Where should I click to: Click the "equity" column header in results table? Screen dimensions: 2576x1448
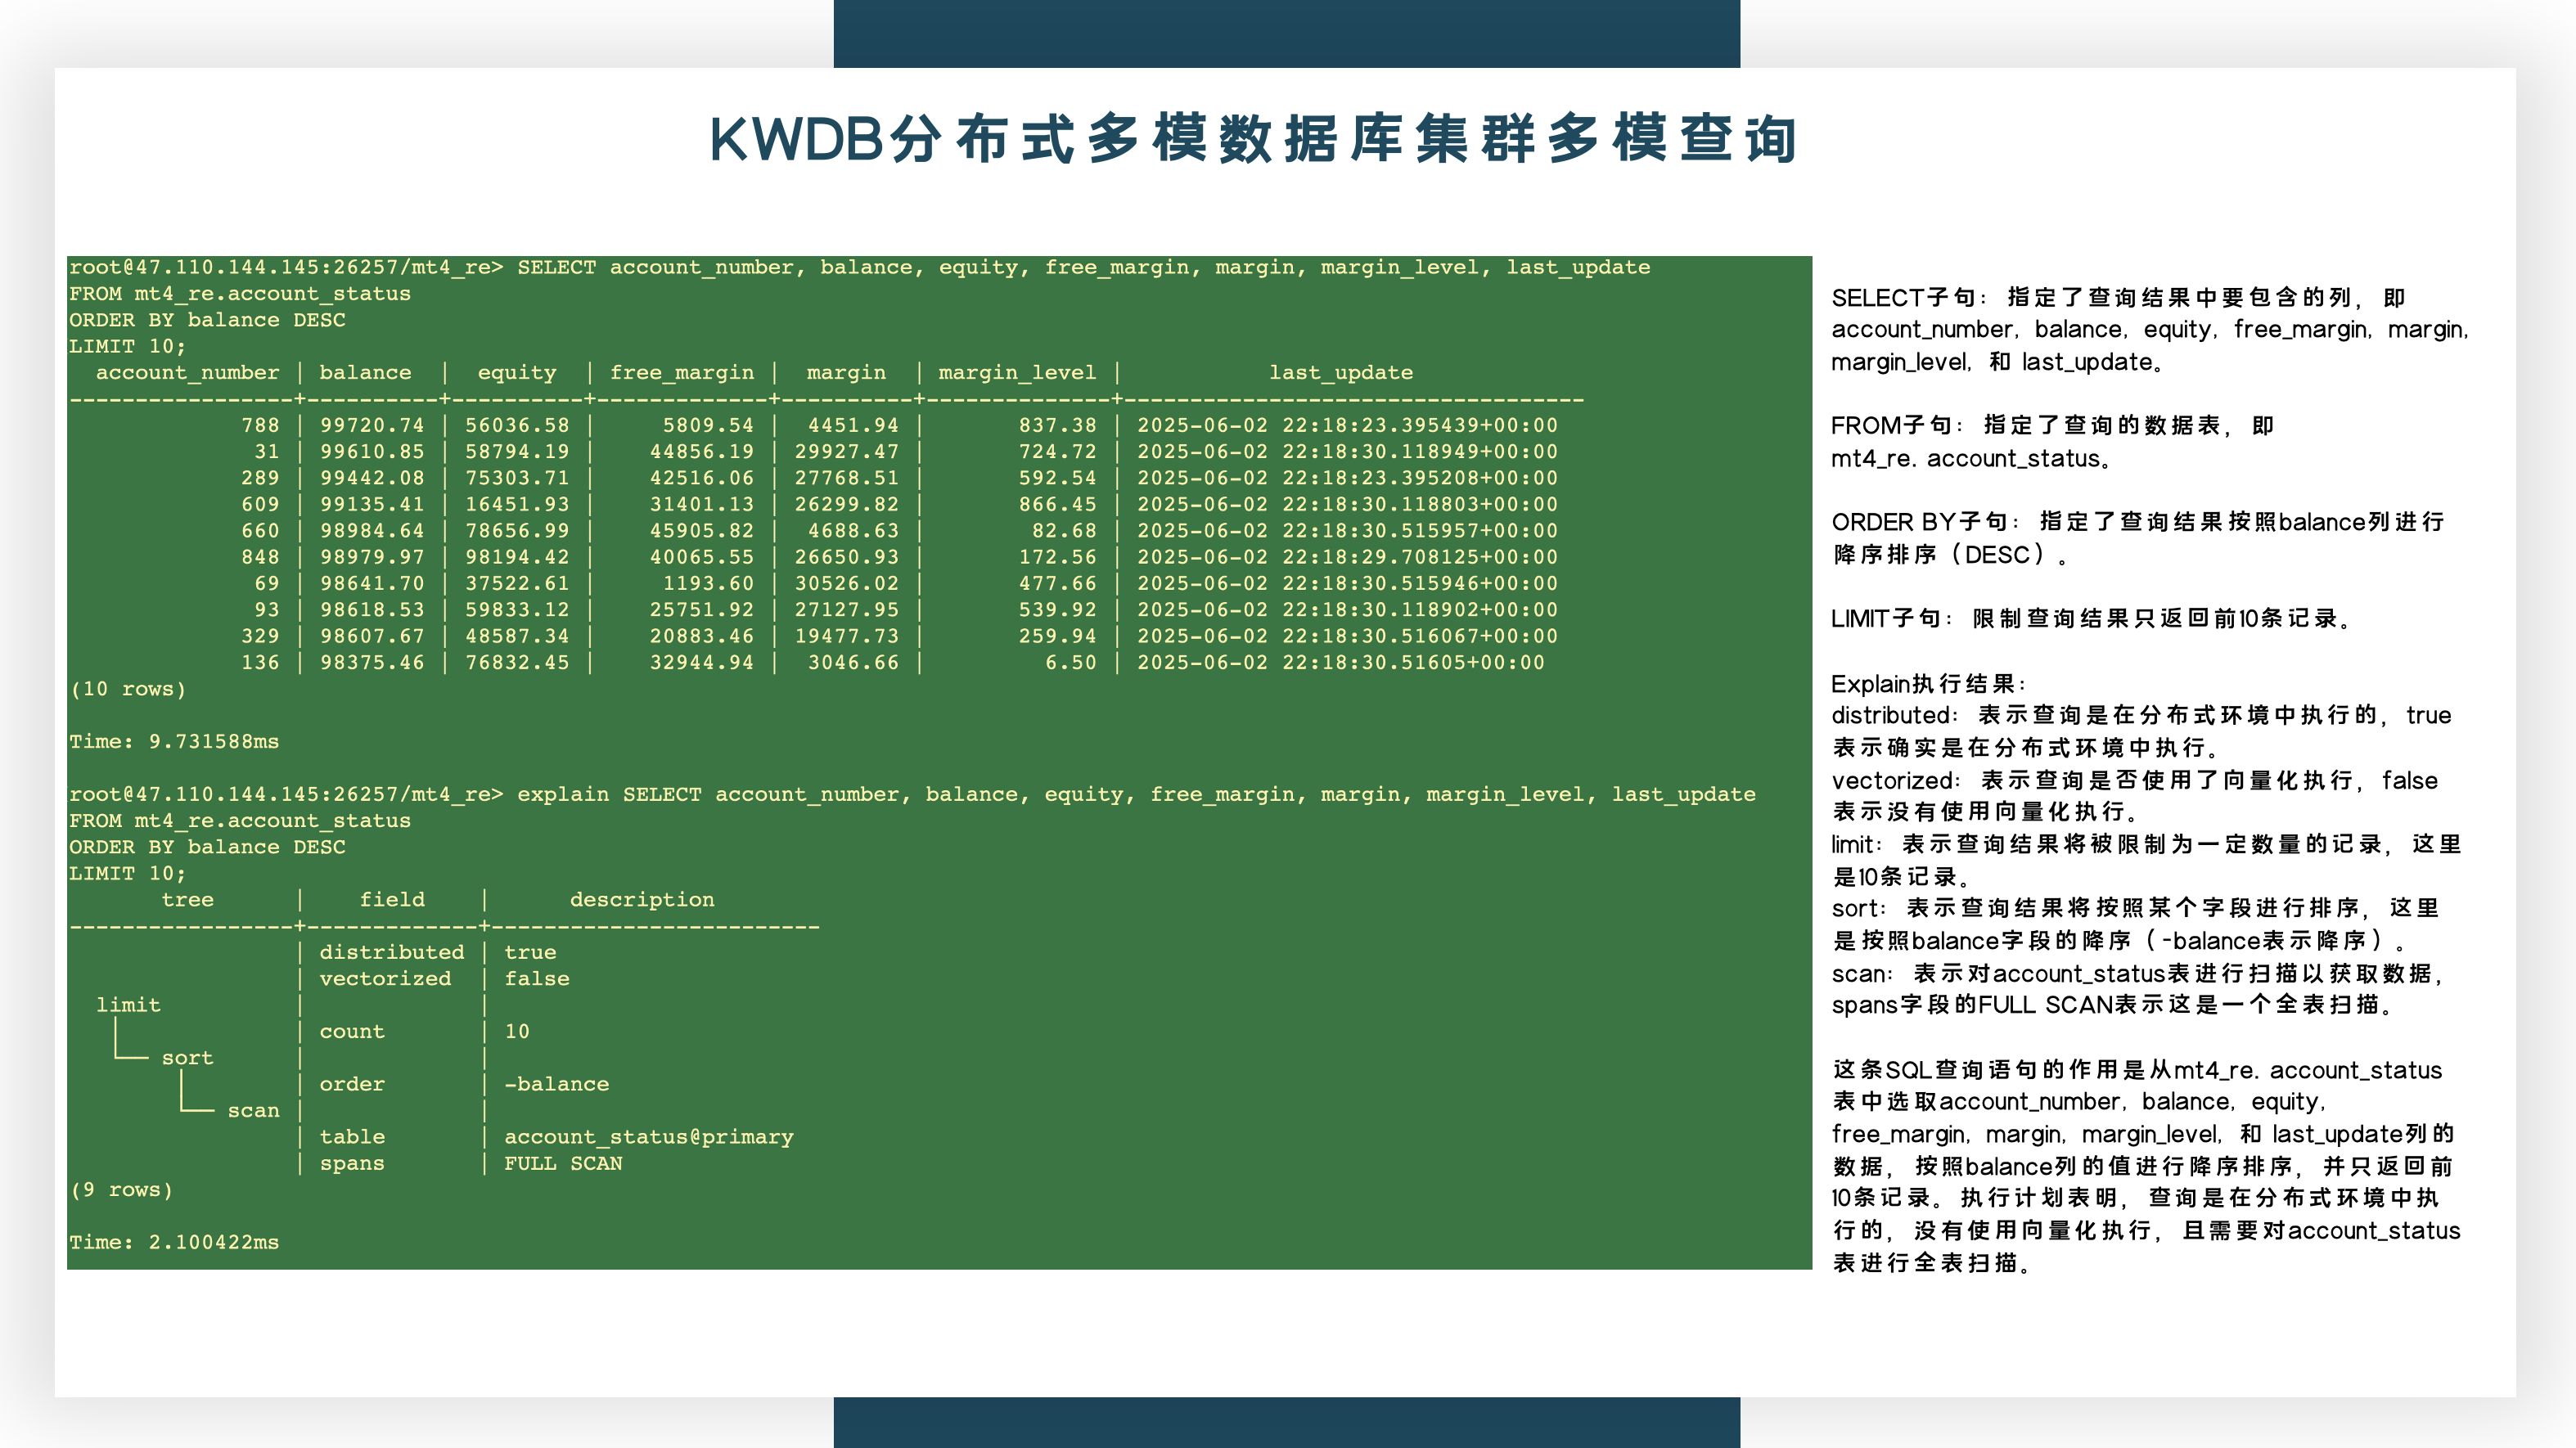(517, 373)
